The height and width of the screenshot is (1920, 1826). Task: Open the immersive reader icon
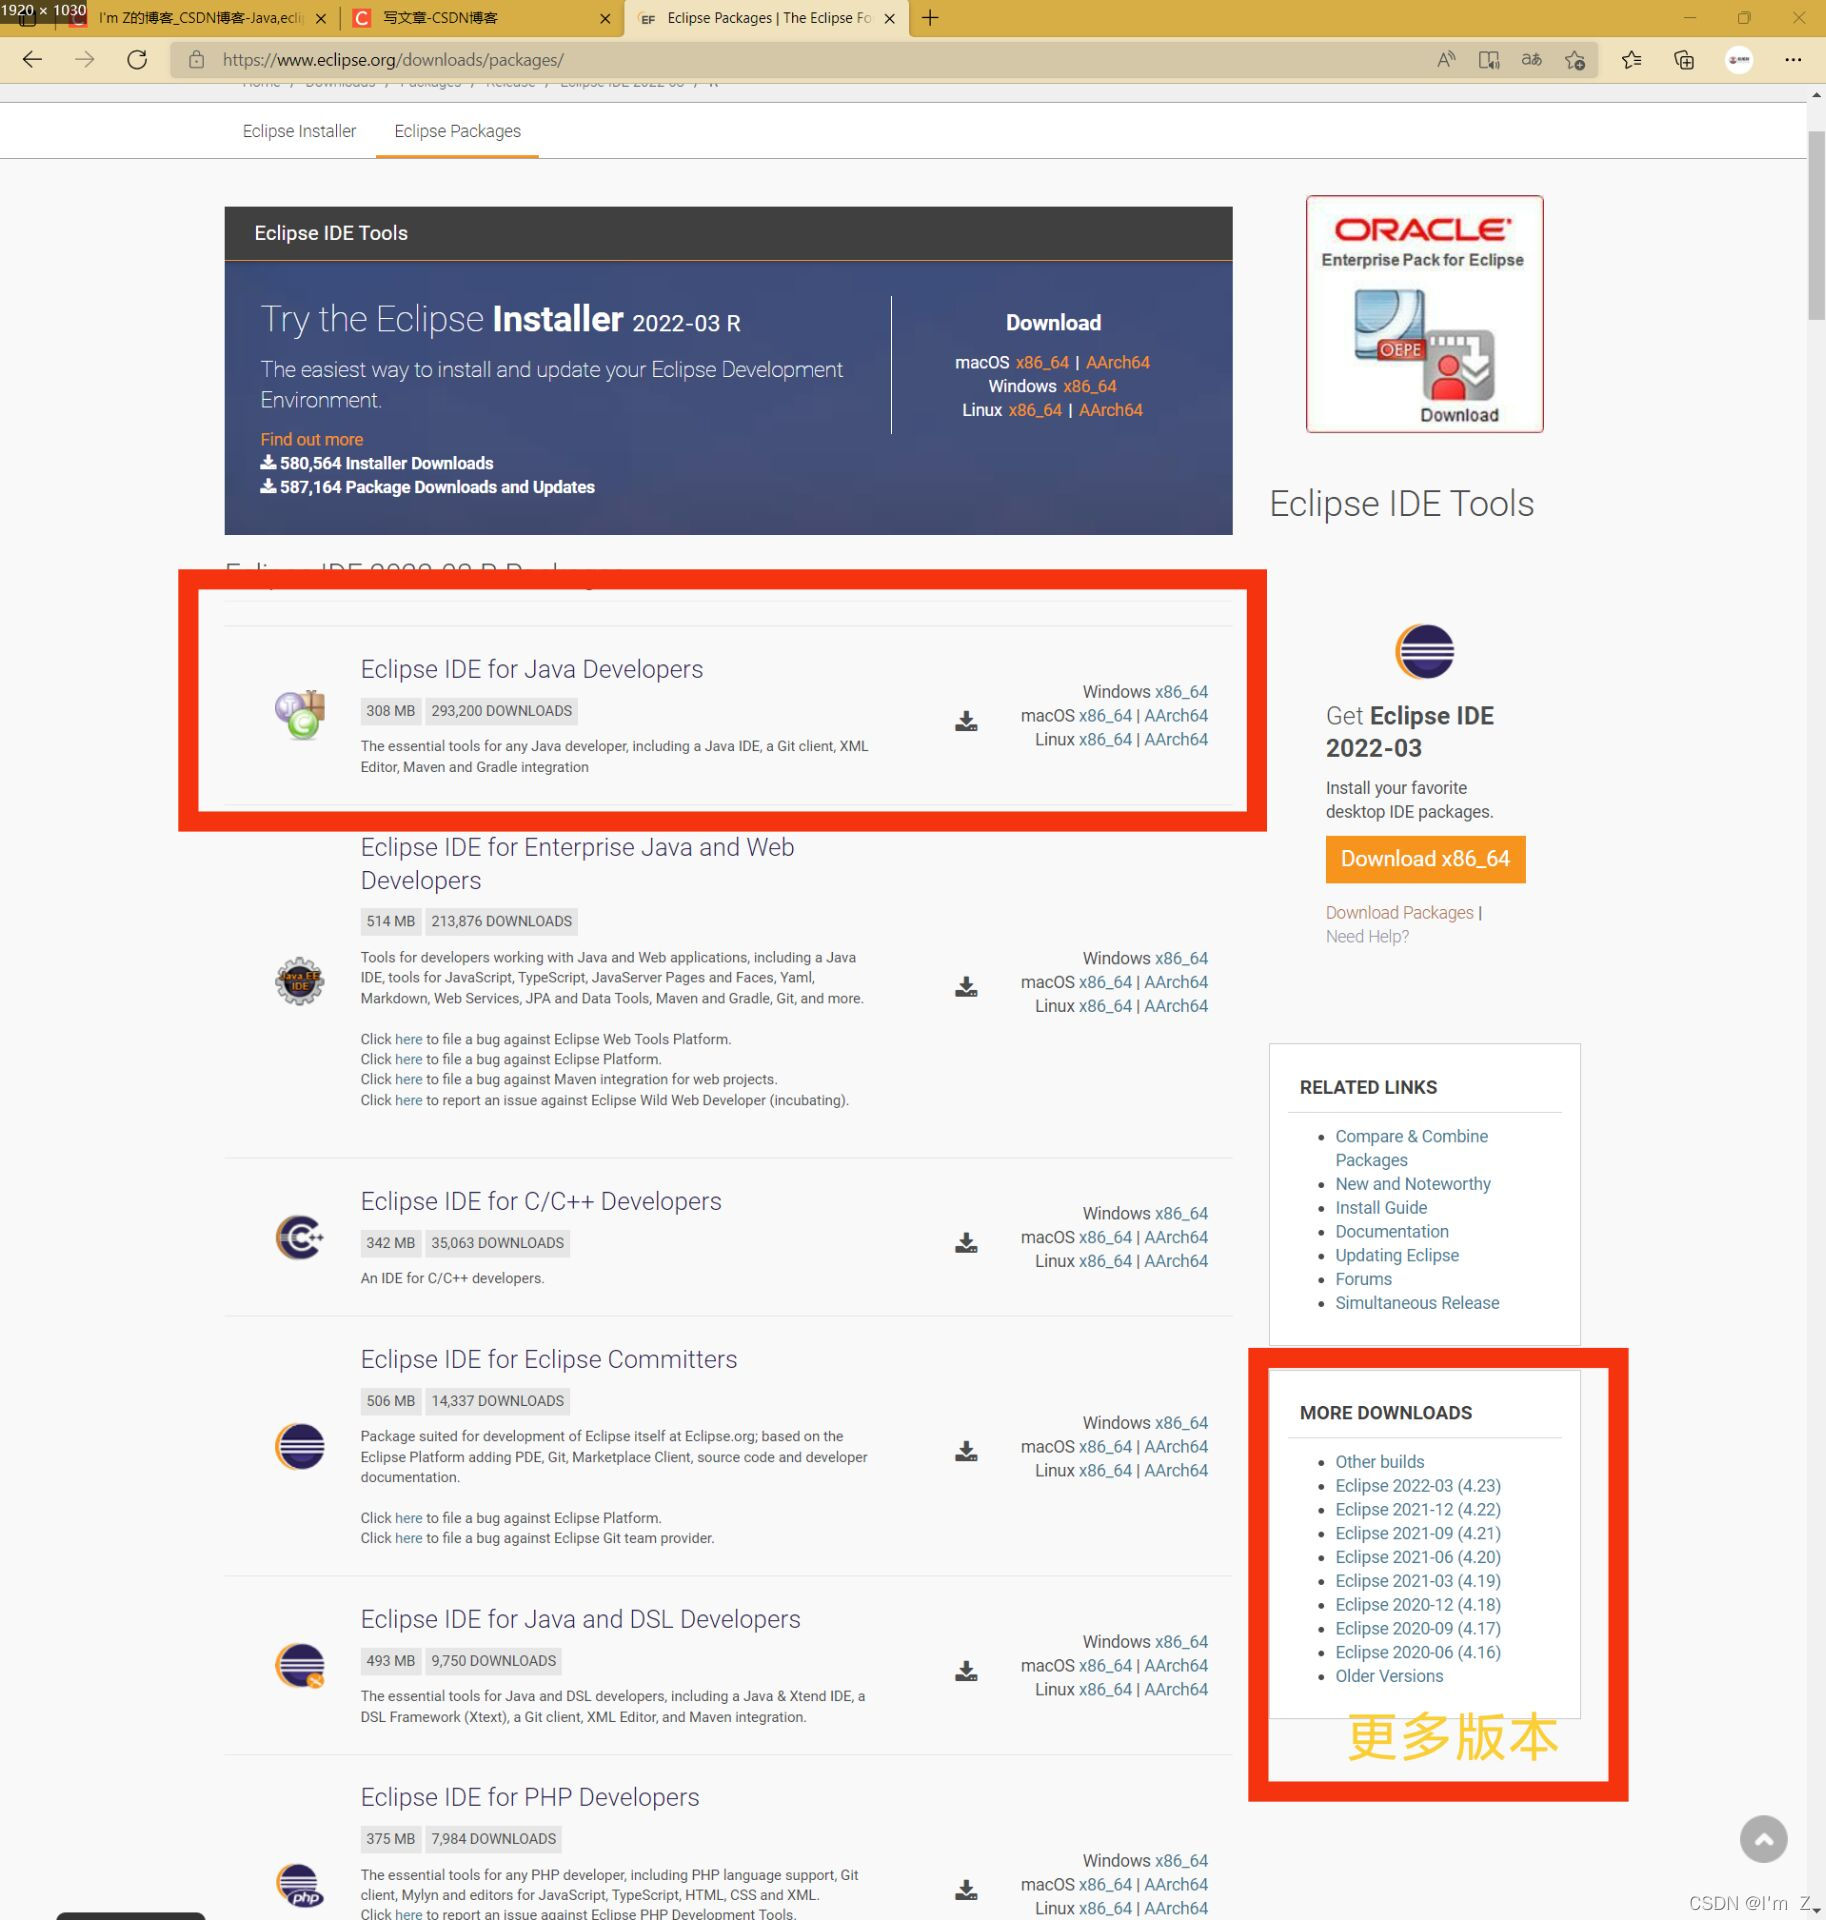click(x=1489, y=60)
